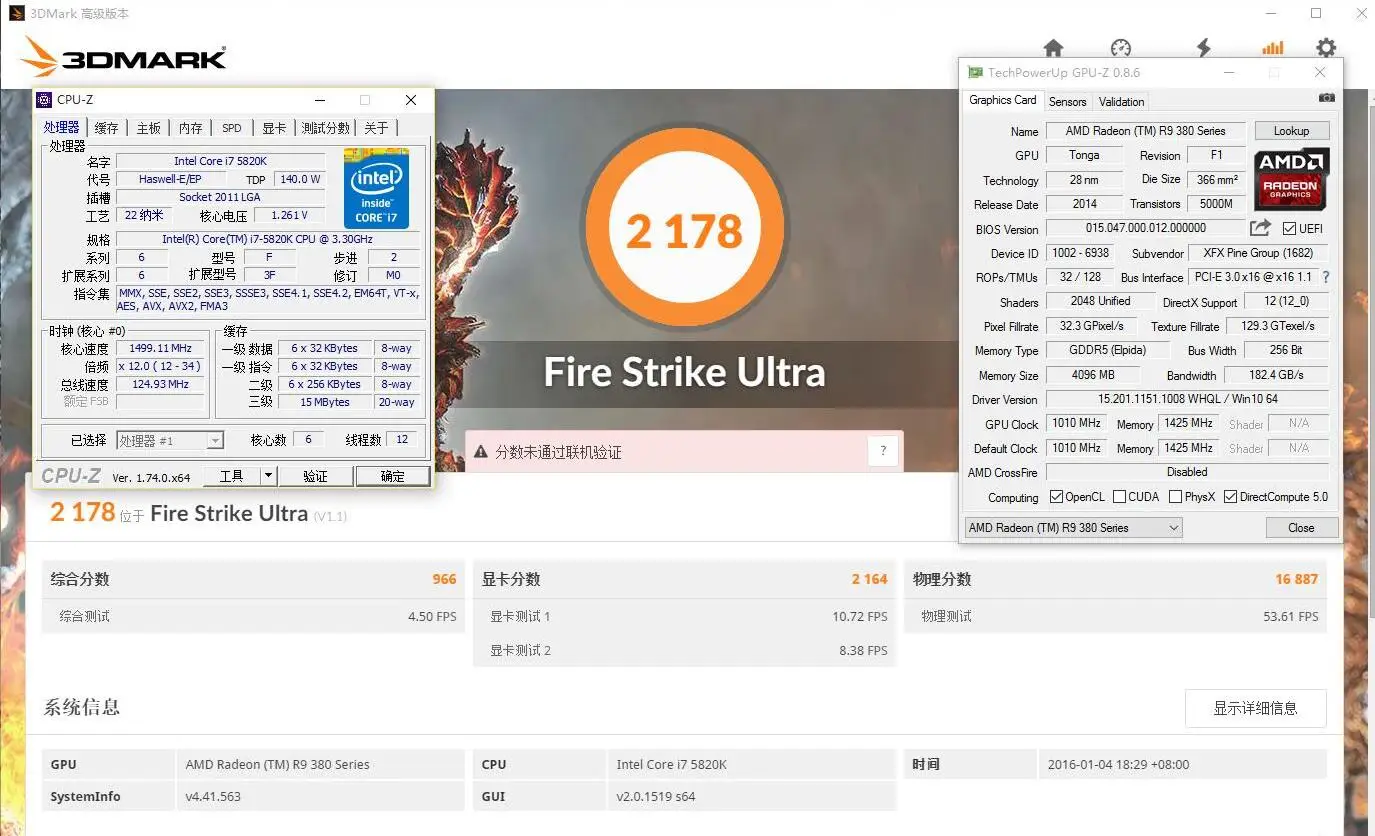Click the 验证 button in CPU-Z
1375x836 pixels.
(315, 476)
